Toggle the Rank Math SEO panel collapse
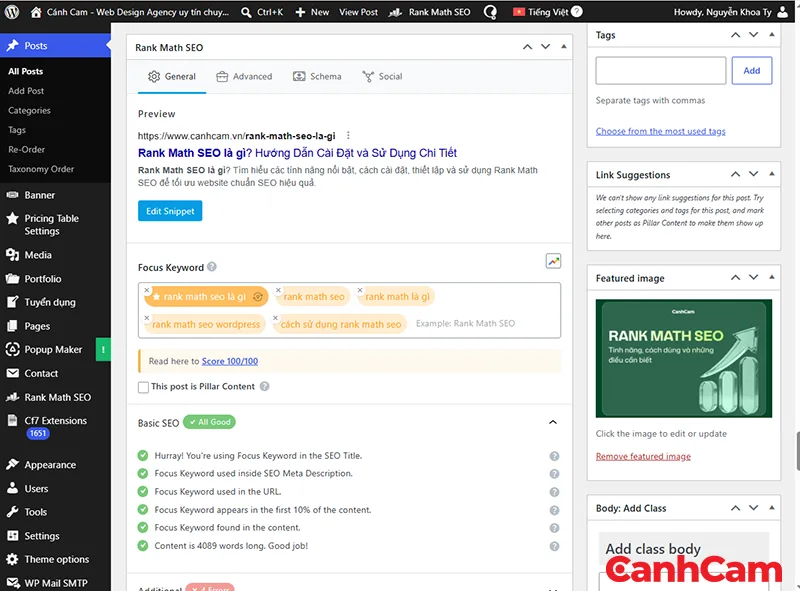 [x=564, y=46]
